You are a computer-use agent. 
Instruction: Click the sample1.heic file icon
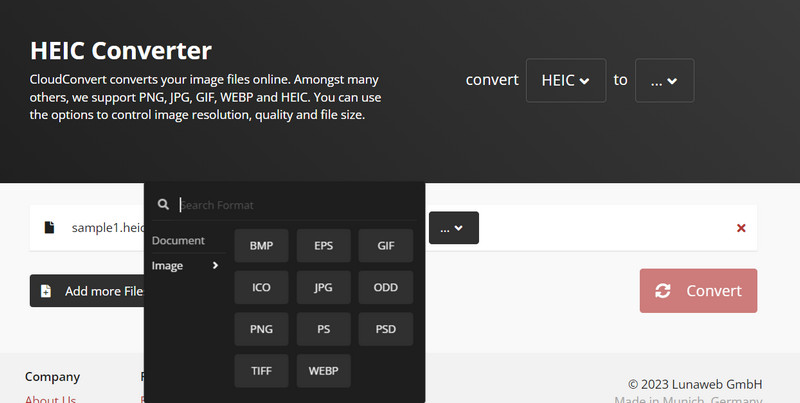pos(49,228)
